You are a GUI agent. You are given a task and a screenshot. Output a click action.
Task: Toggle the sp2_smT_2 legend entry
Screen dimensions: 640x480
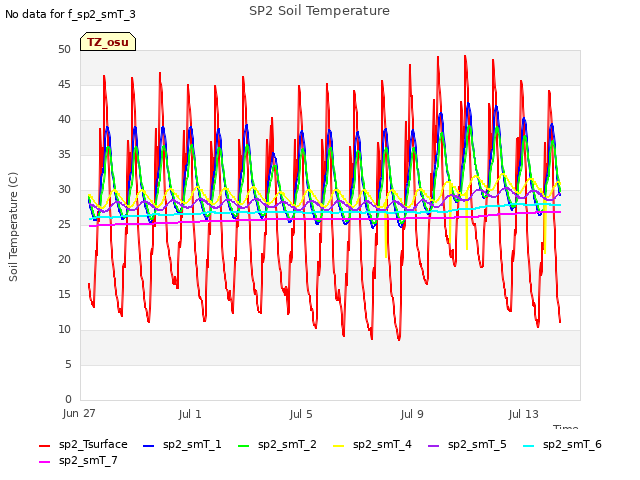tap(277, 444)
